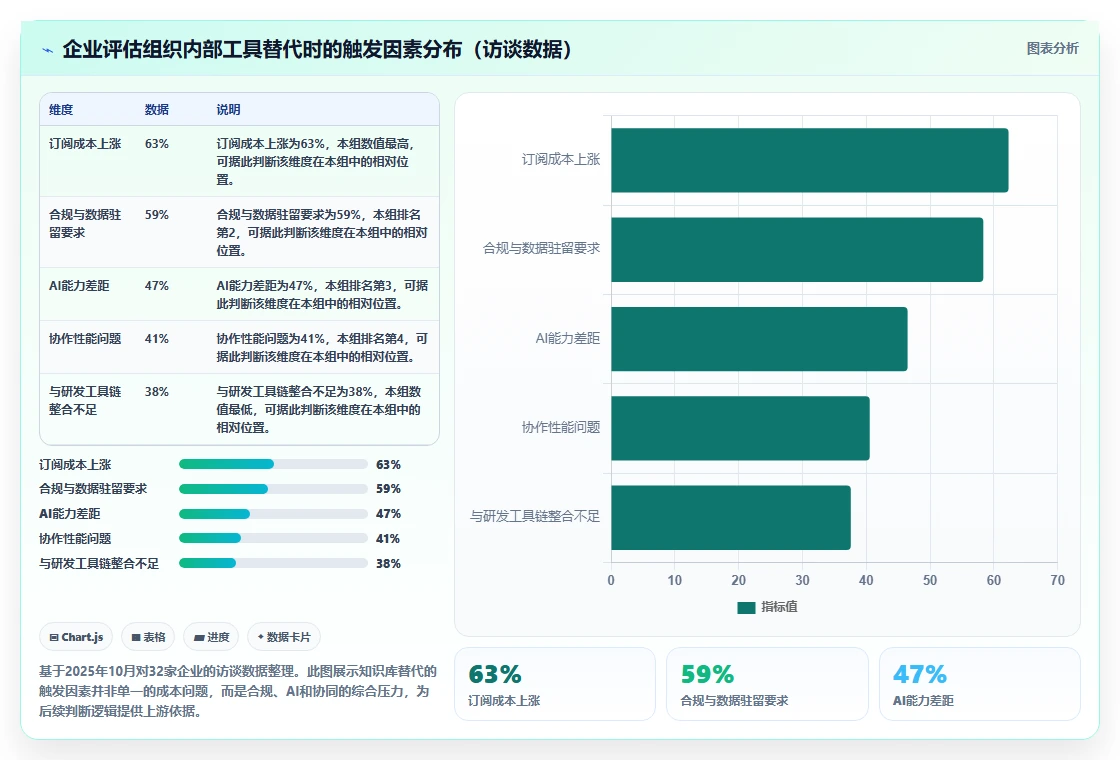The image size is (1120, 760).
Task: Click the x-axis tick value 70
Action: coord(1057,581)
